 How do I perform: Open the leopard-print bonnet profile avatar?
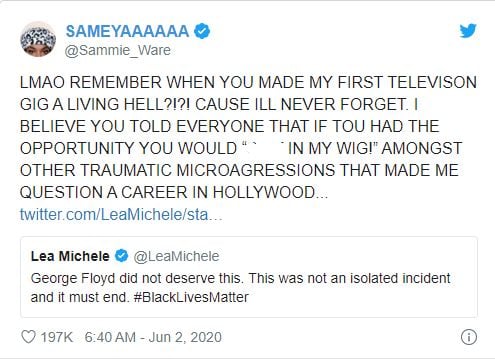pyautogui.click(x=38, y=39)
